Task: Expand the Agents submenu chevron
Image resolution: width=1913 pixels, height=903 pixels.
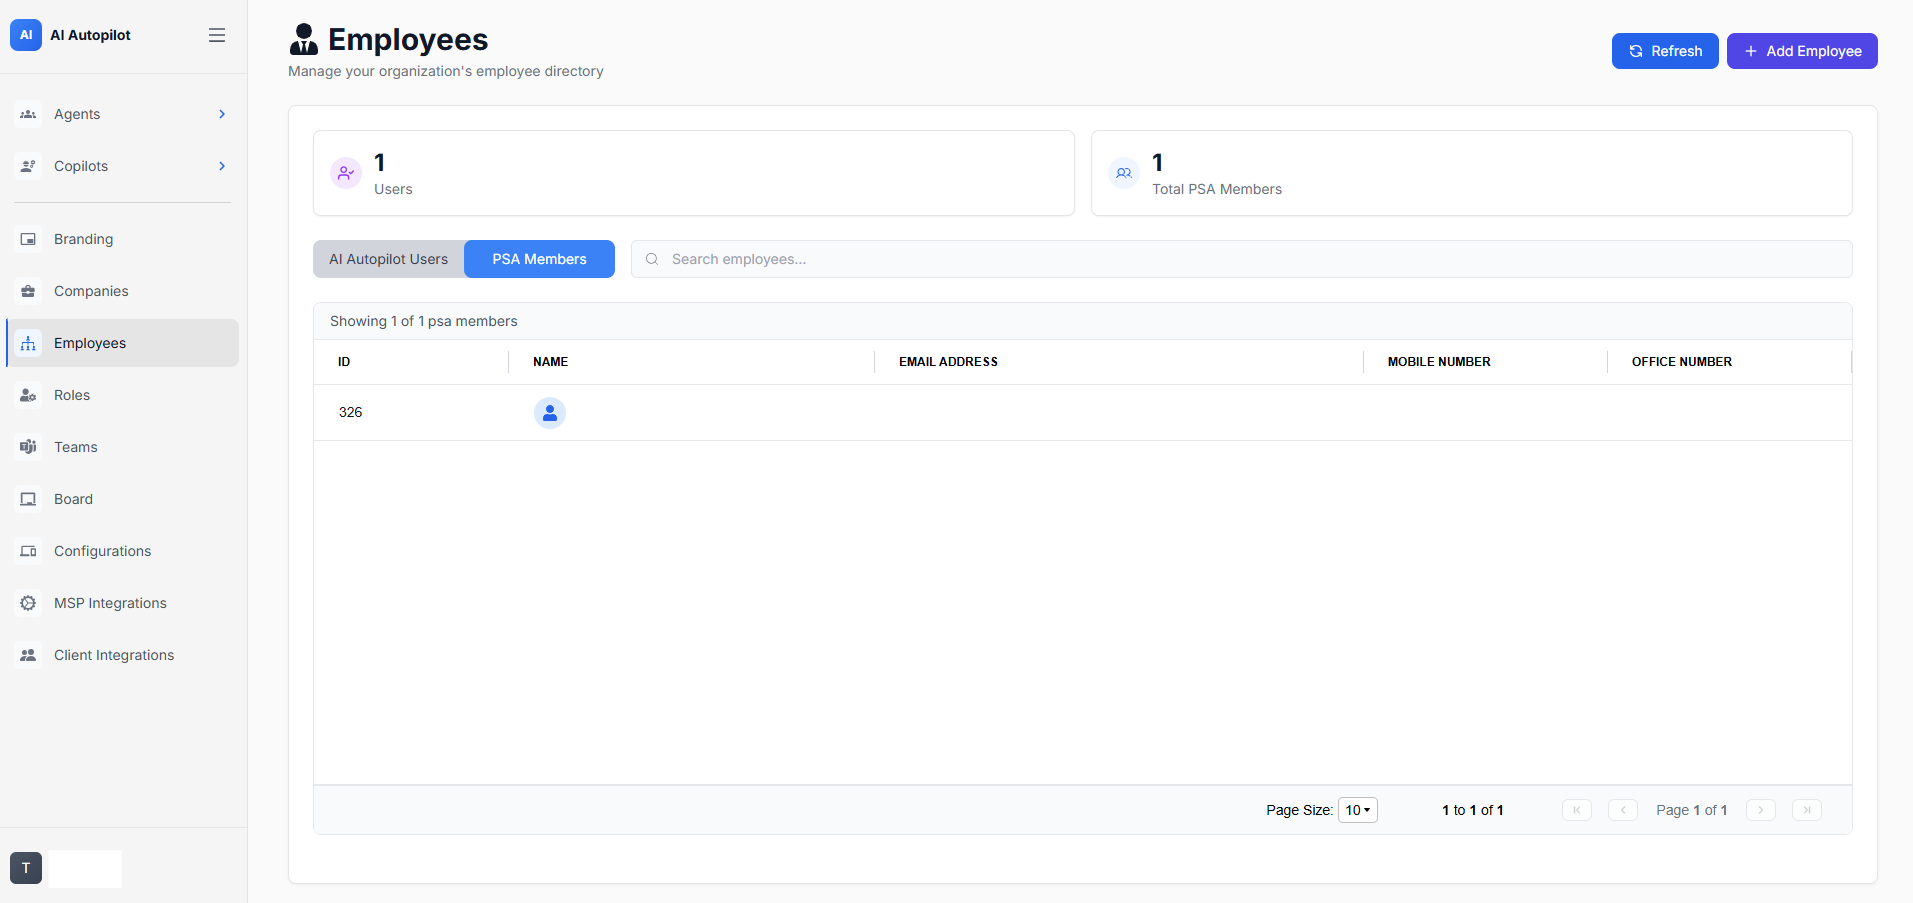Action: click(222, 114)
